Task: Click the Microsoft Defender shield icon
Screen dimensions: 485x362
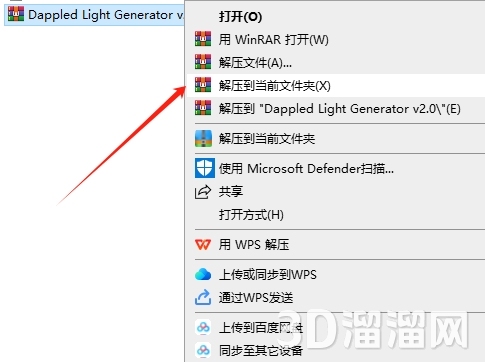Action: pos(204,168)
